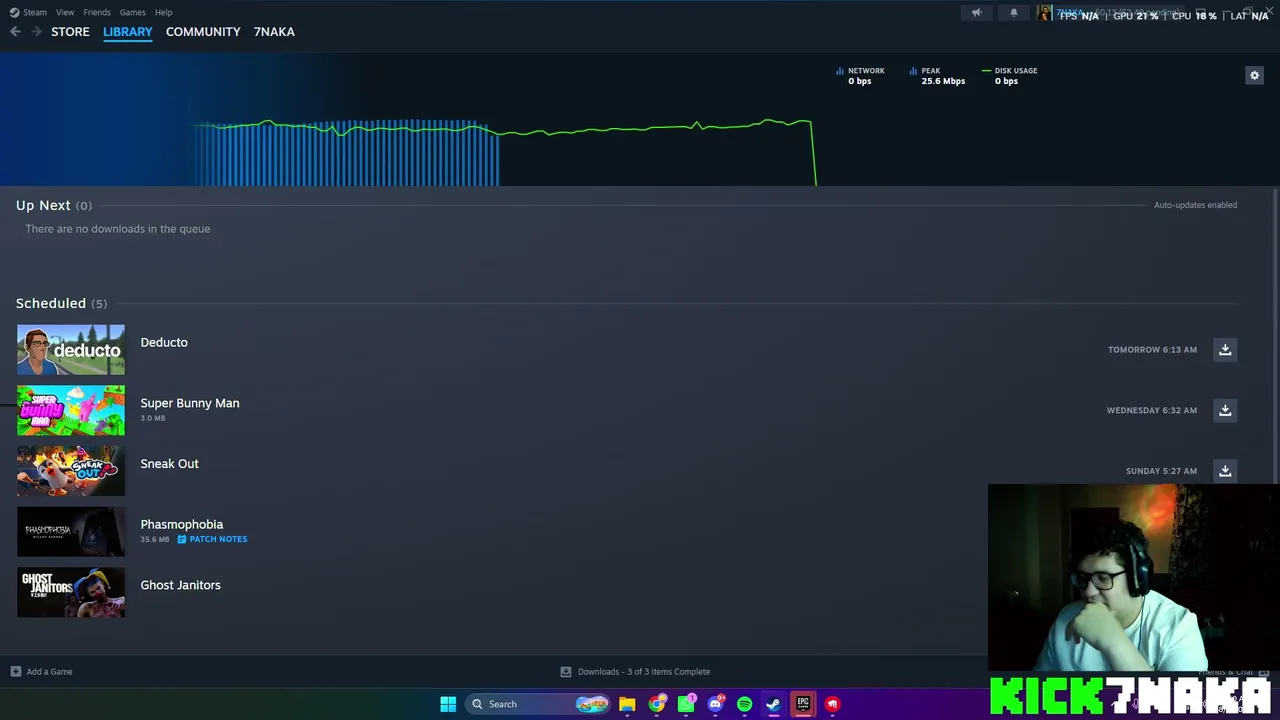Click the Deducto thumbnail
1280x720 pixels.
[x=71, y=350]
